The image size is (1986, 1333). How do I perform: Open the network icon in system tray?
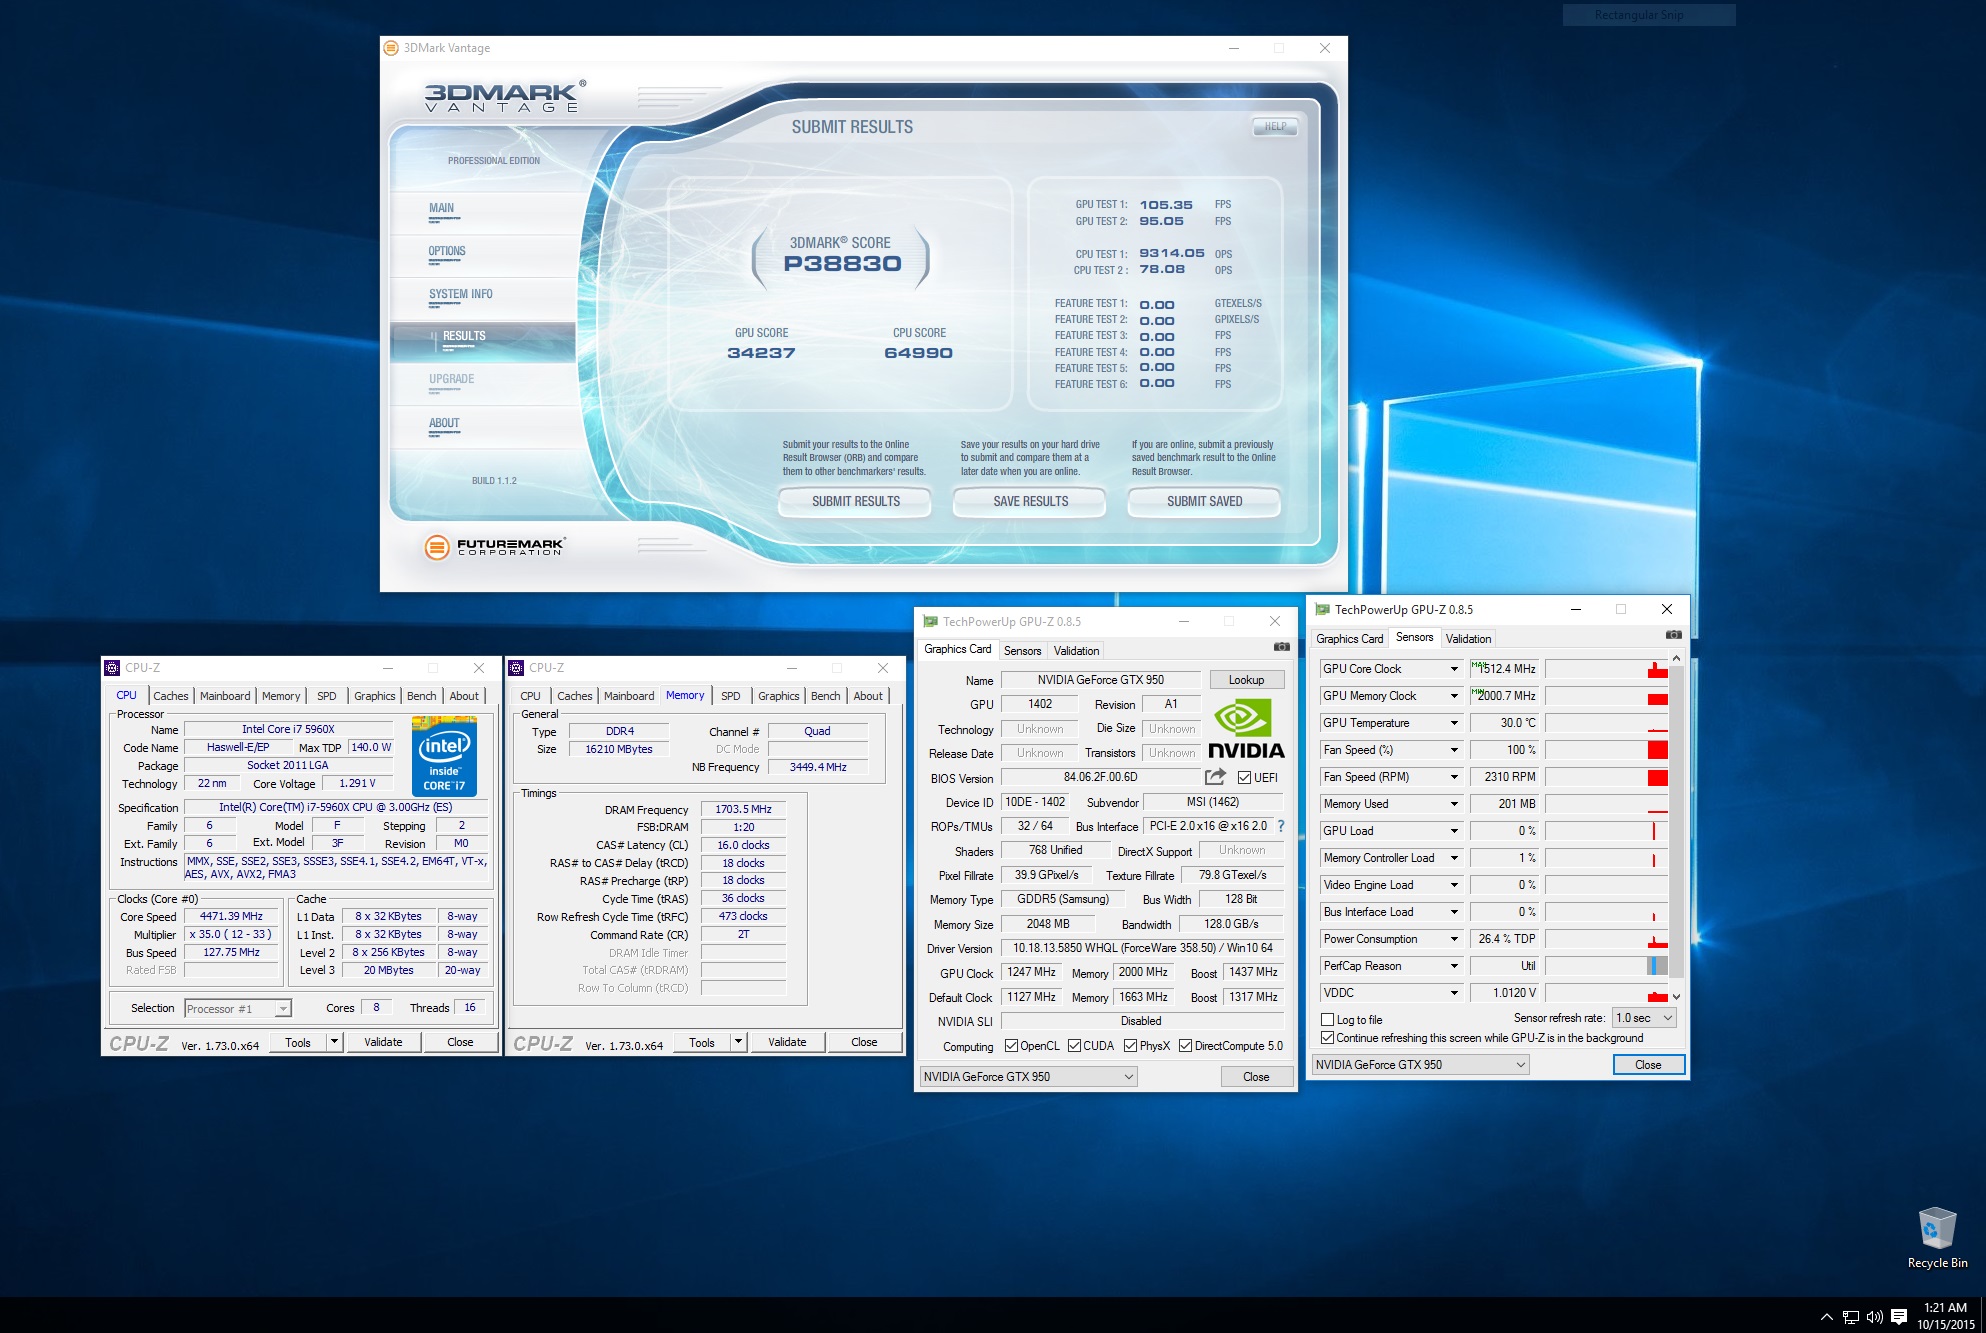[1851, 1316]
